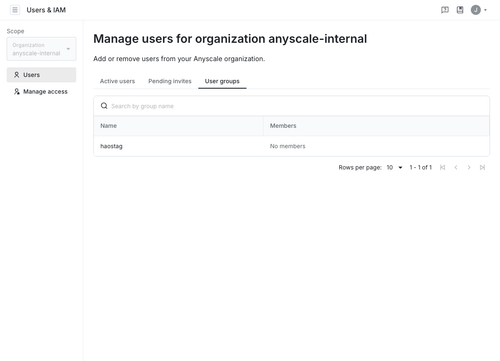Go to the first page of results

[x=442, y=167]
